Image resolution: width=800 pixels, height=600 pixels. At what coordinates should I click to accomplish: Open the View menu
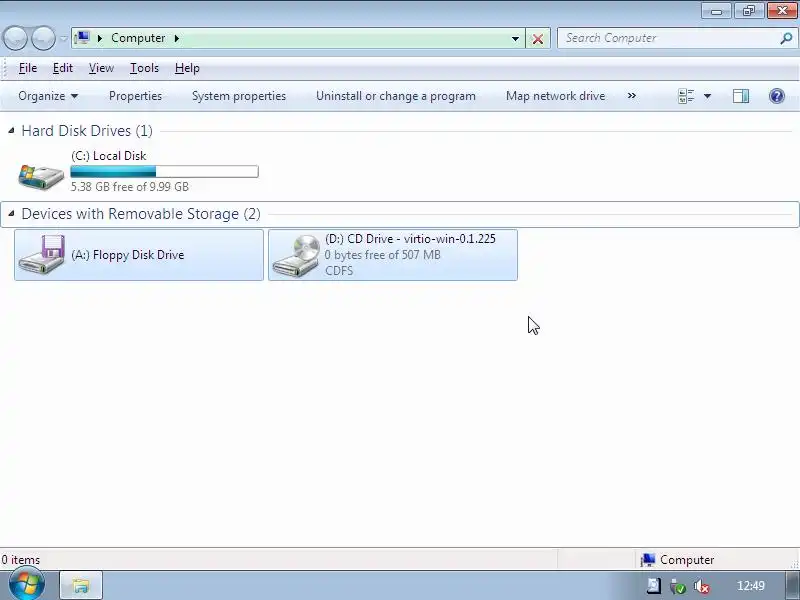tap(101, 68)
